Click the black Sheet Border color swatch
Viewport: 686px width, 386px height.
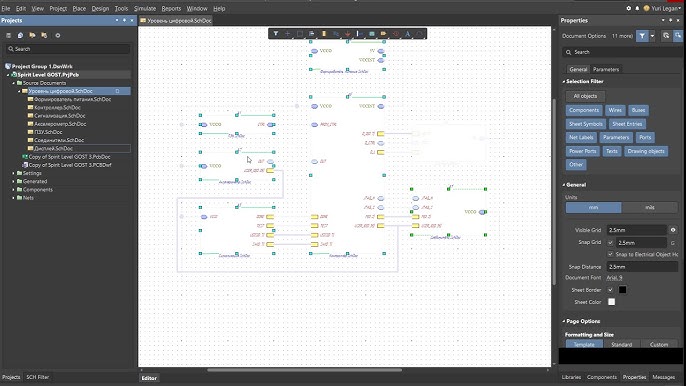[x=622, y=290]
